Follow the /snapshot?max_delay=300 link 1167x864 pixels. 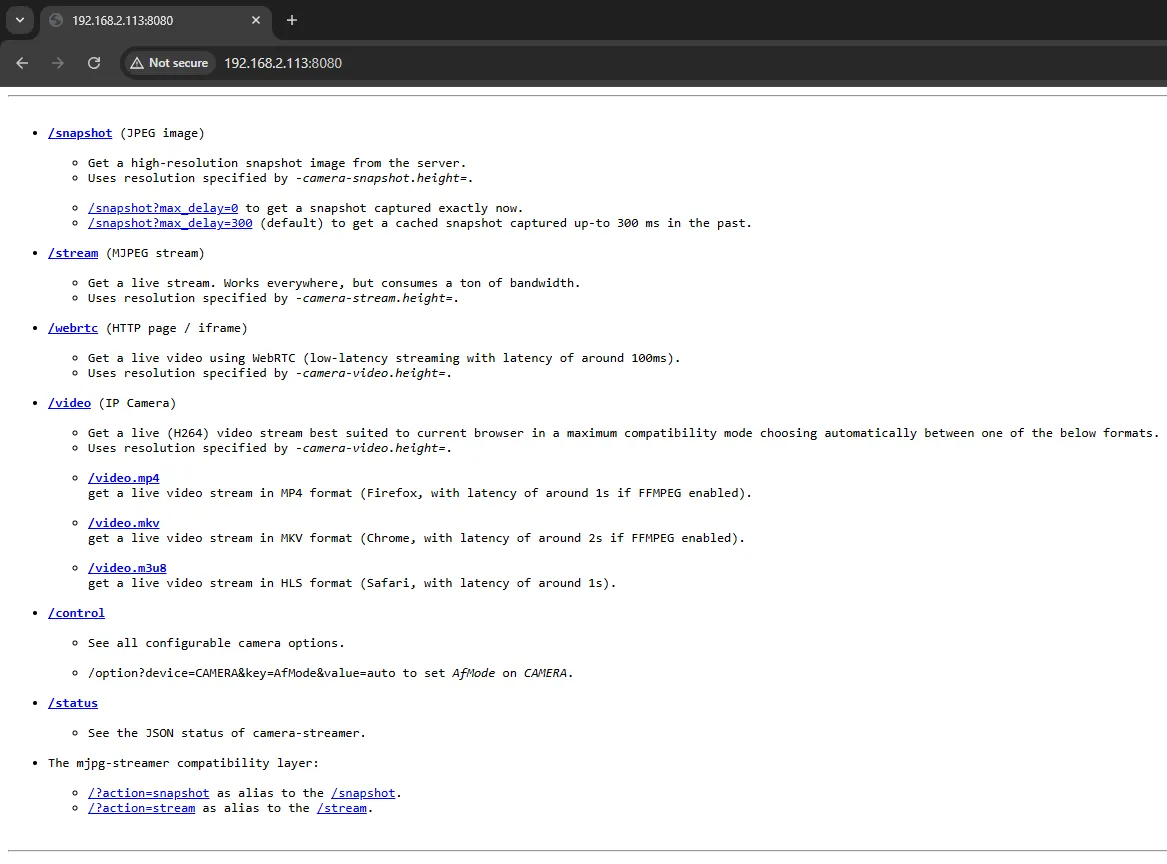point(170,223)
